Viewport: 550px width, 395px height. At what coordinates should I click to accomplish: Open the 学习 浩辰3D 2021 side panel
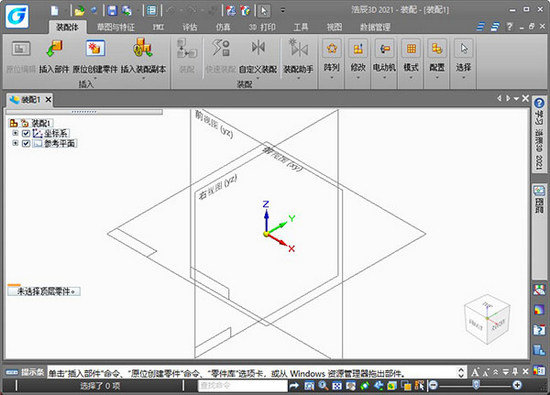(539, 134)
